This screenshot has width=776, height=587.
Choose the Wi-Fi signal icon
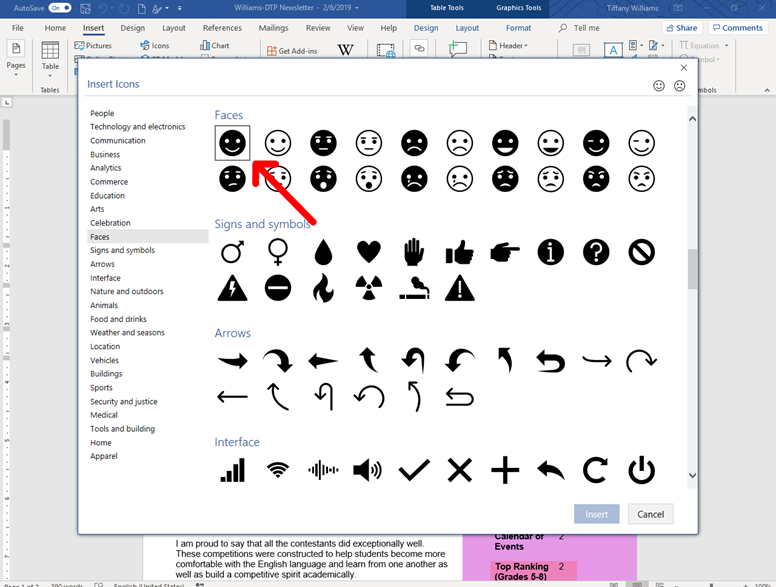(x=278, y=470)
